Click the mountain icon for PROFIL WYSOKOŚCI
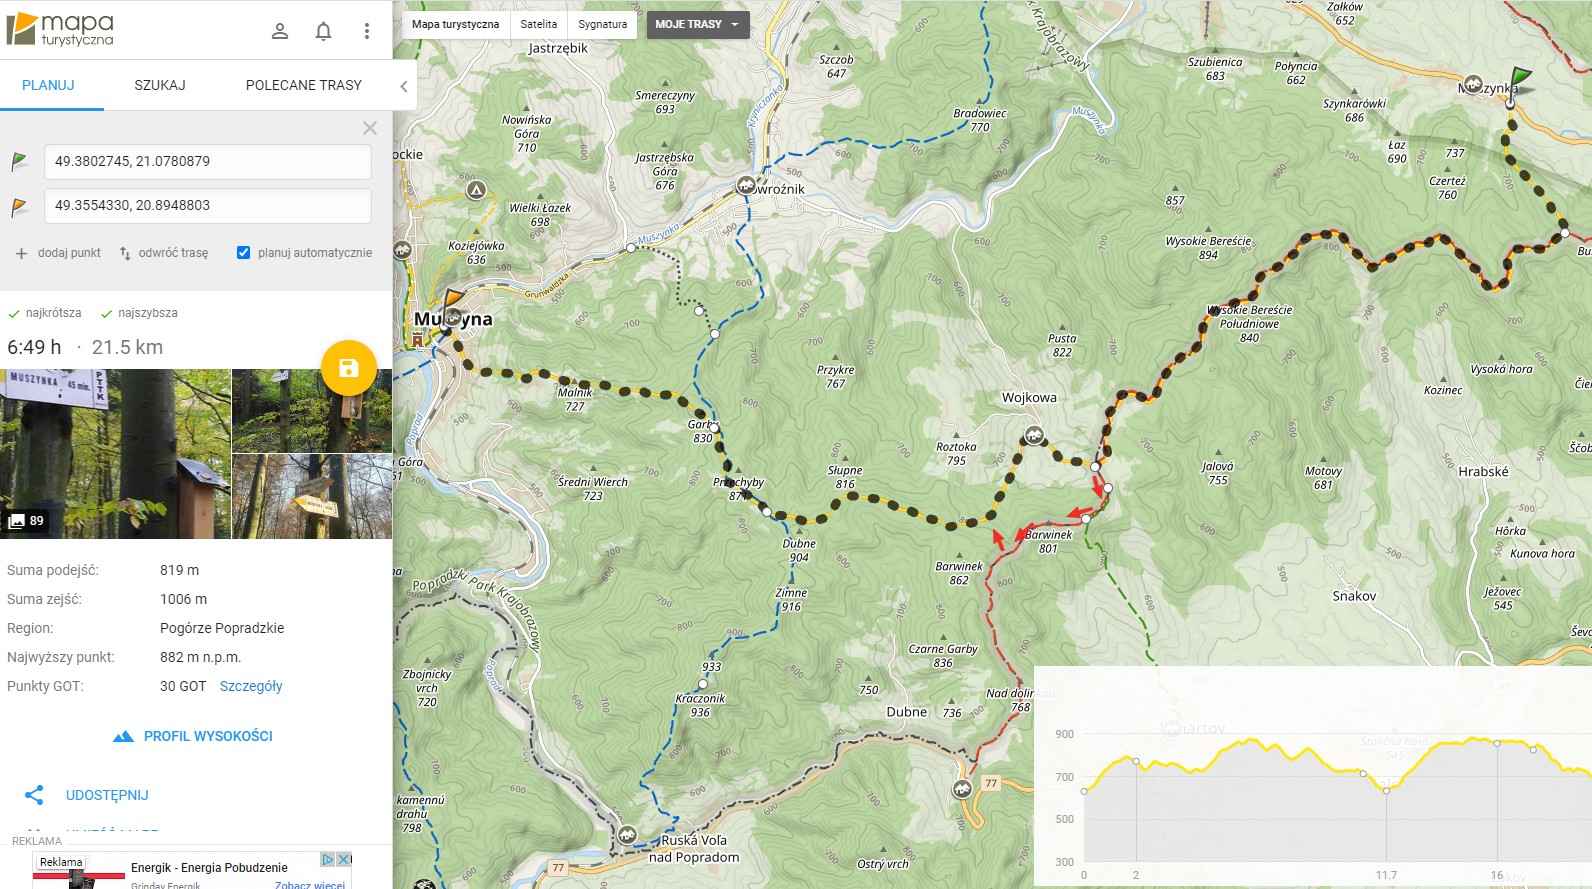Image resolution: width=1592 pixels, height=889 pixels. pos(123,736)
